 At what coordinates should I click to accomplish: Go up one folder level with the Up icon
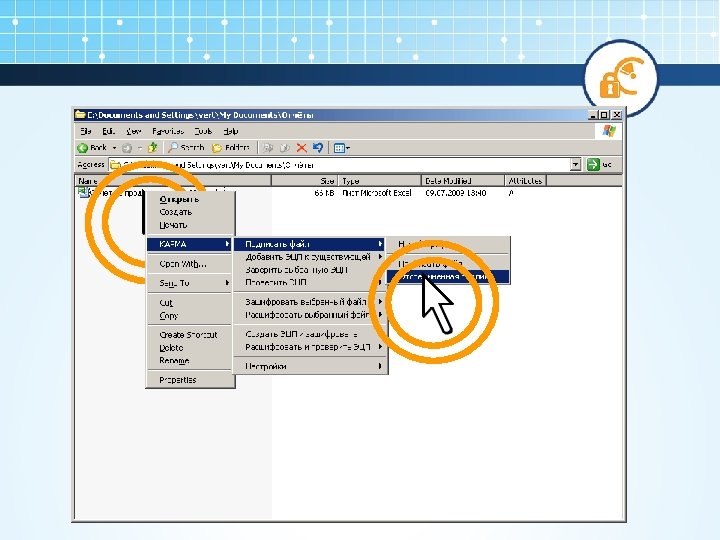[152, 147]
